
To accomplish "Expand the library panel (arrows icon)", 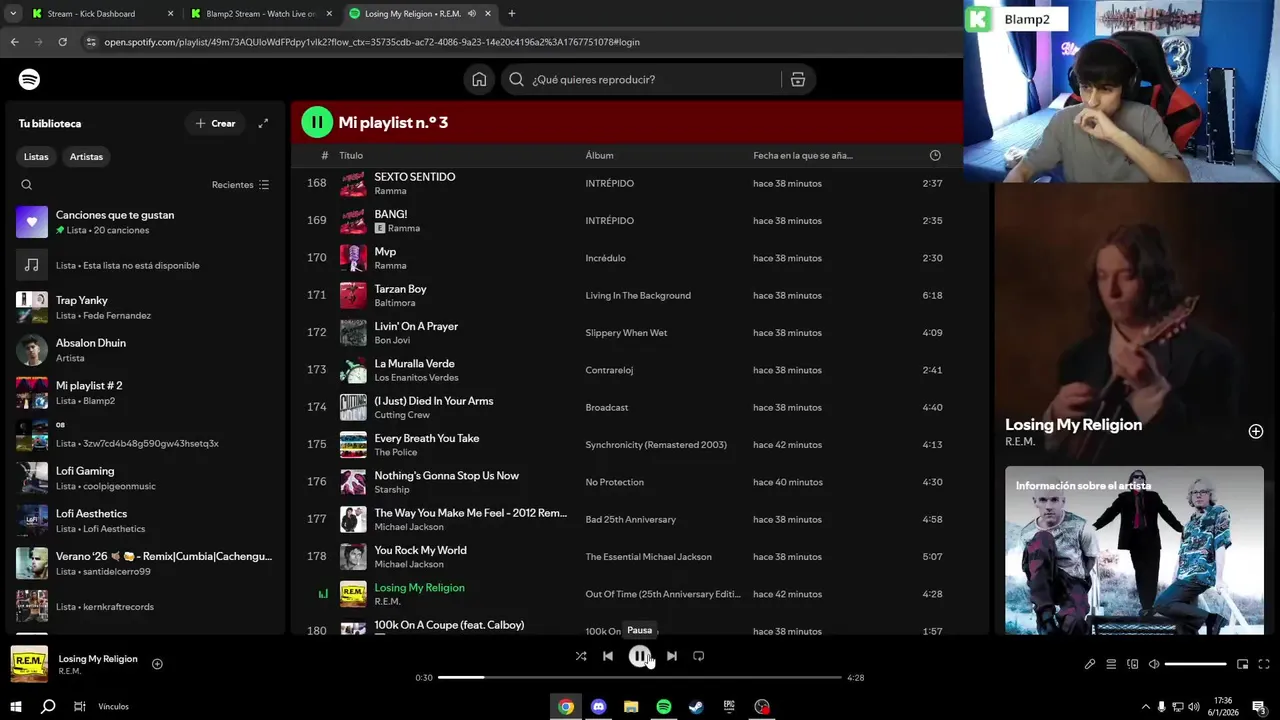I will [263, 123].
